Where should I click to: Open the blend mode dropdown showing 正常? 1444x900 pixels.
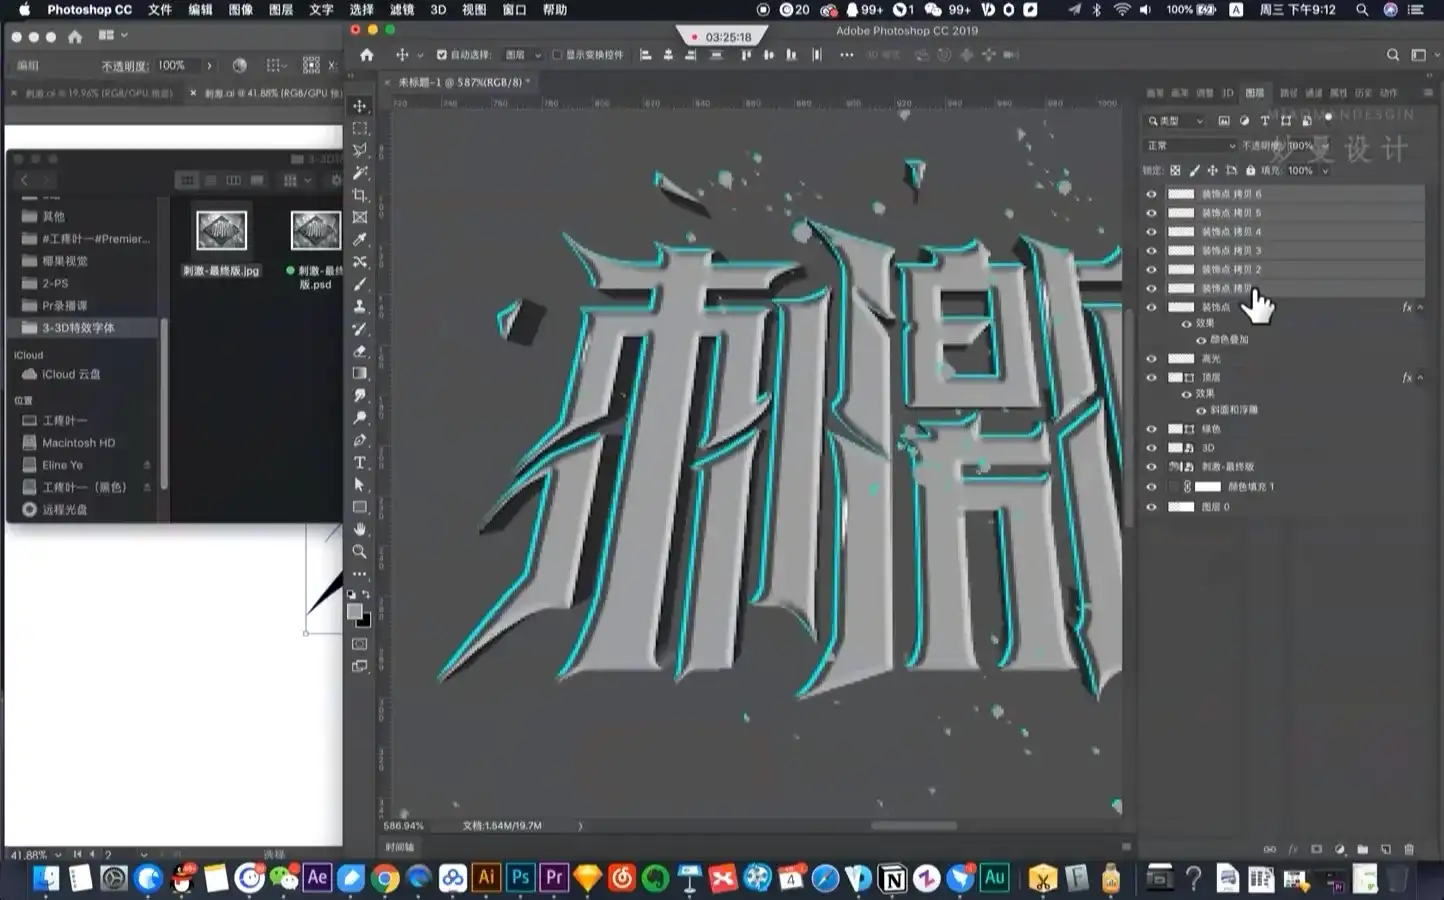click(x=1190, y=145)
